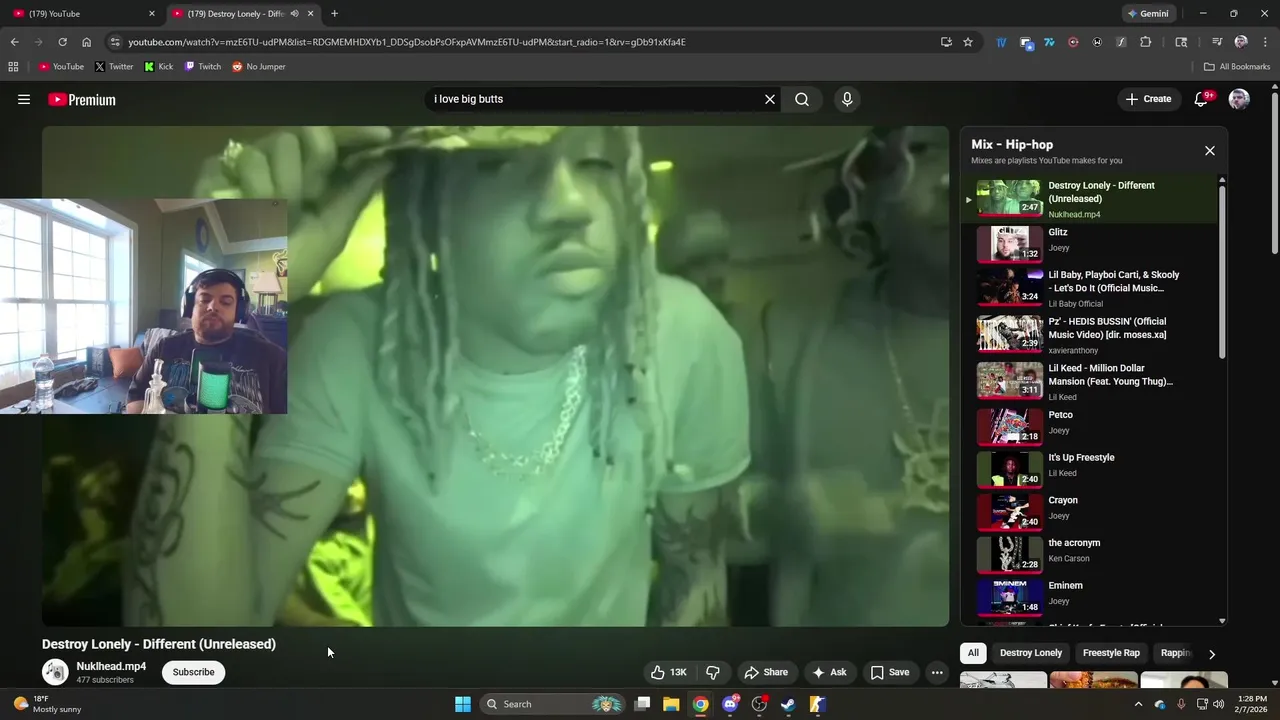Subscribe to Nuklhead.mp4
This screenshot has height=720, width=1280.
click(x=194, y=672)
